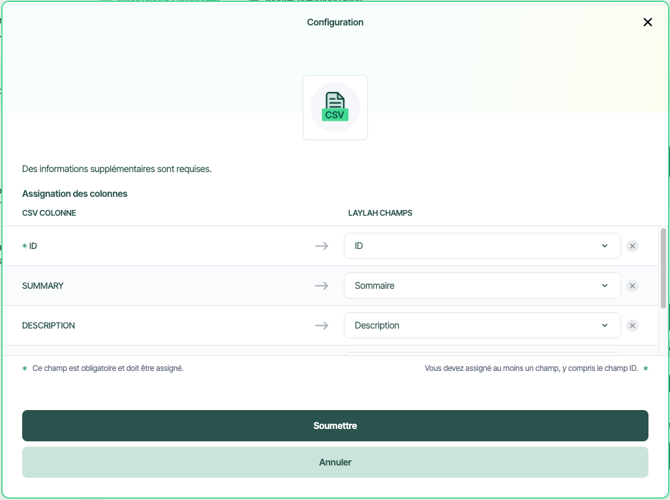Click the arrow in the ID row
670x500 pixels.
coord(321,246)
